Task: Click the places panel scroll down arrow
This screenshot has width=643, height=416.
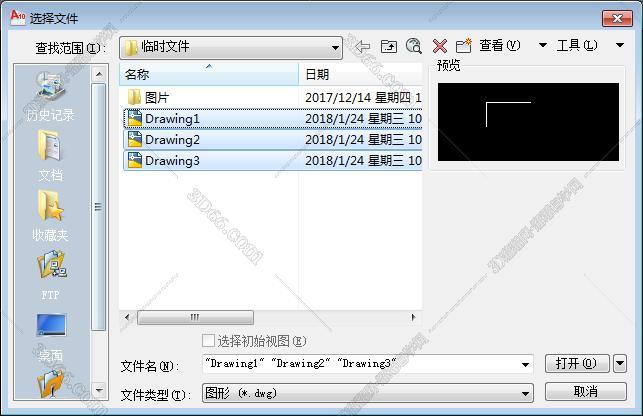Action: click(x=99, y=390)
